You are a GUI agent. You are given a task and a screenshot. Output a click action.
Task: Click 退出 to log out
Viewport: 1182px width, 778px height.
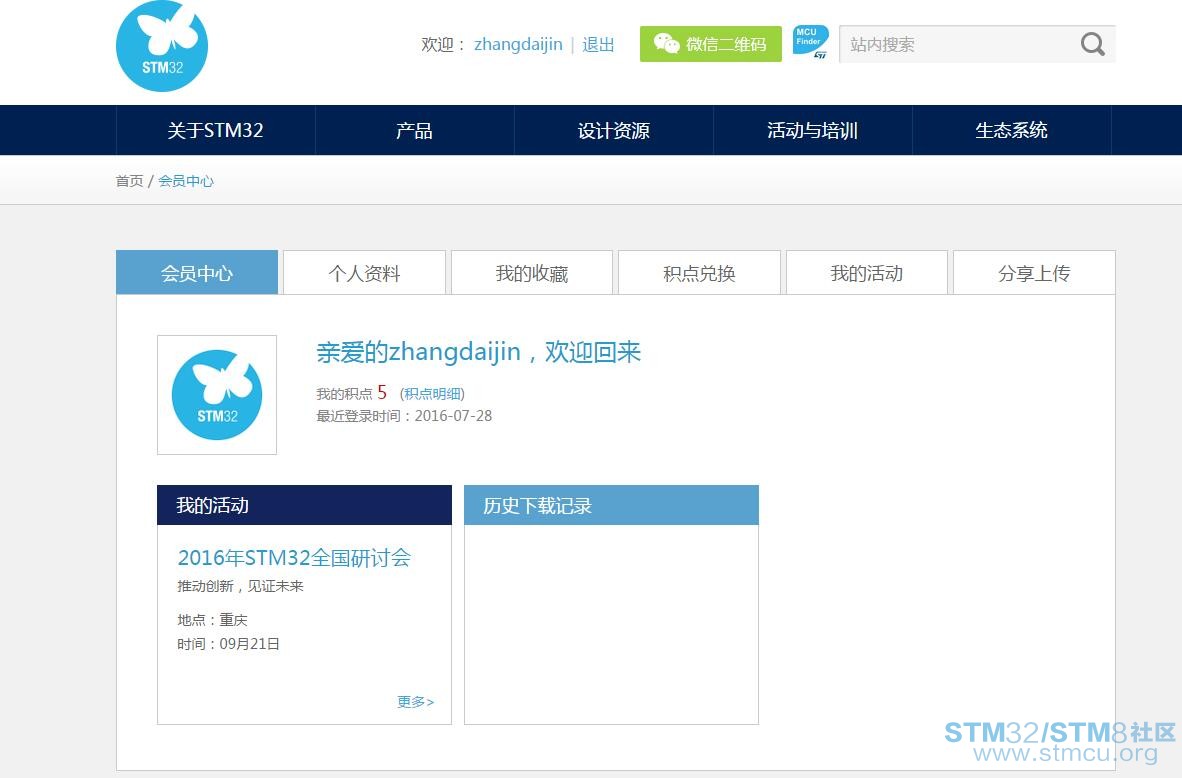click(598, 44)
